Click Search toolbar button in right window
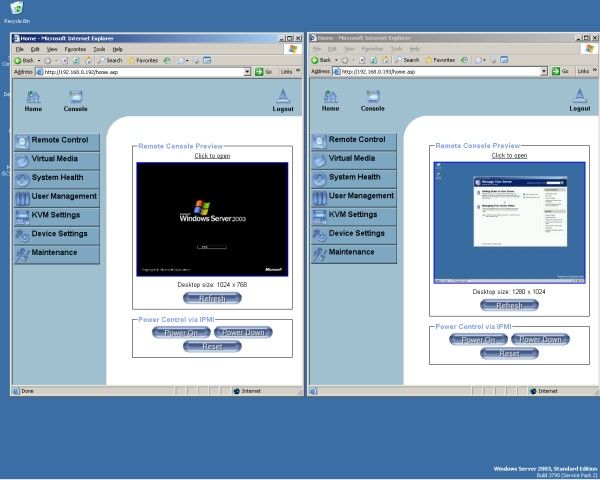The width and height of the screenshot is (600, 480). tap(407, 60)
